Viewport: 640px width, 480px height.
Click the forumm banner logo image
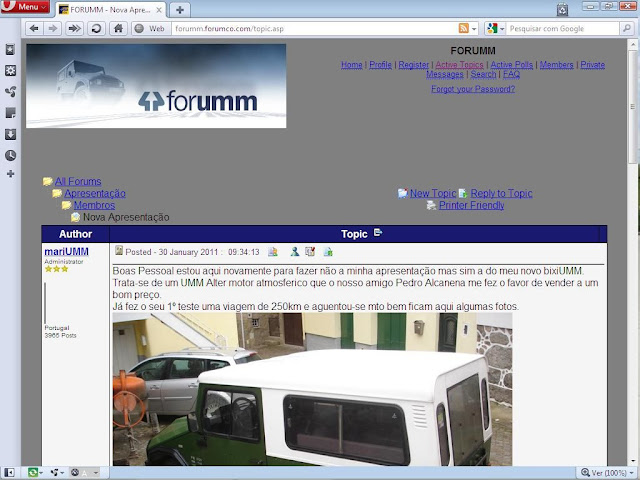[x=156, y=86]
